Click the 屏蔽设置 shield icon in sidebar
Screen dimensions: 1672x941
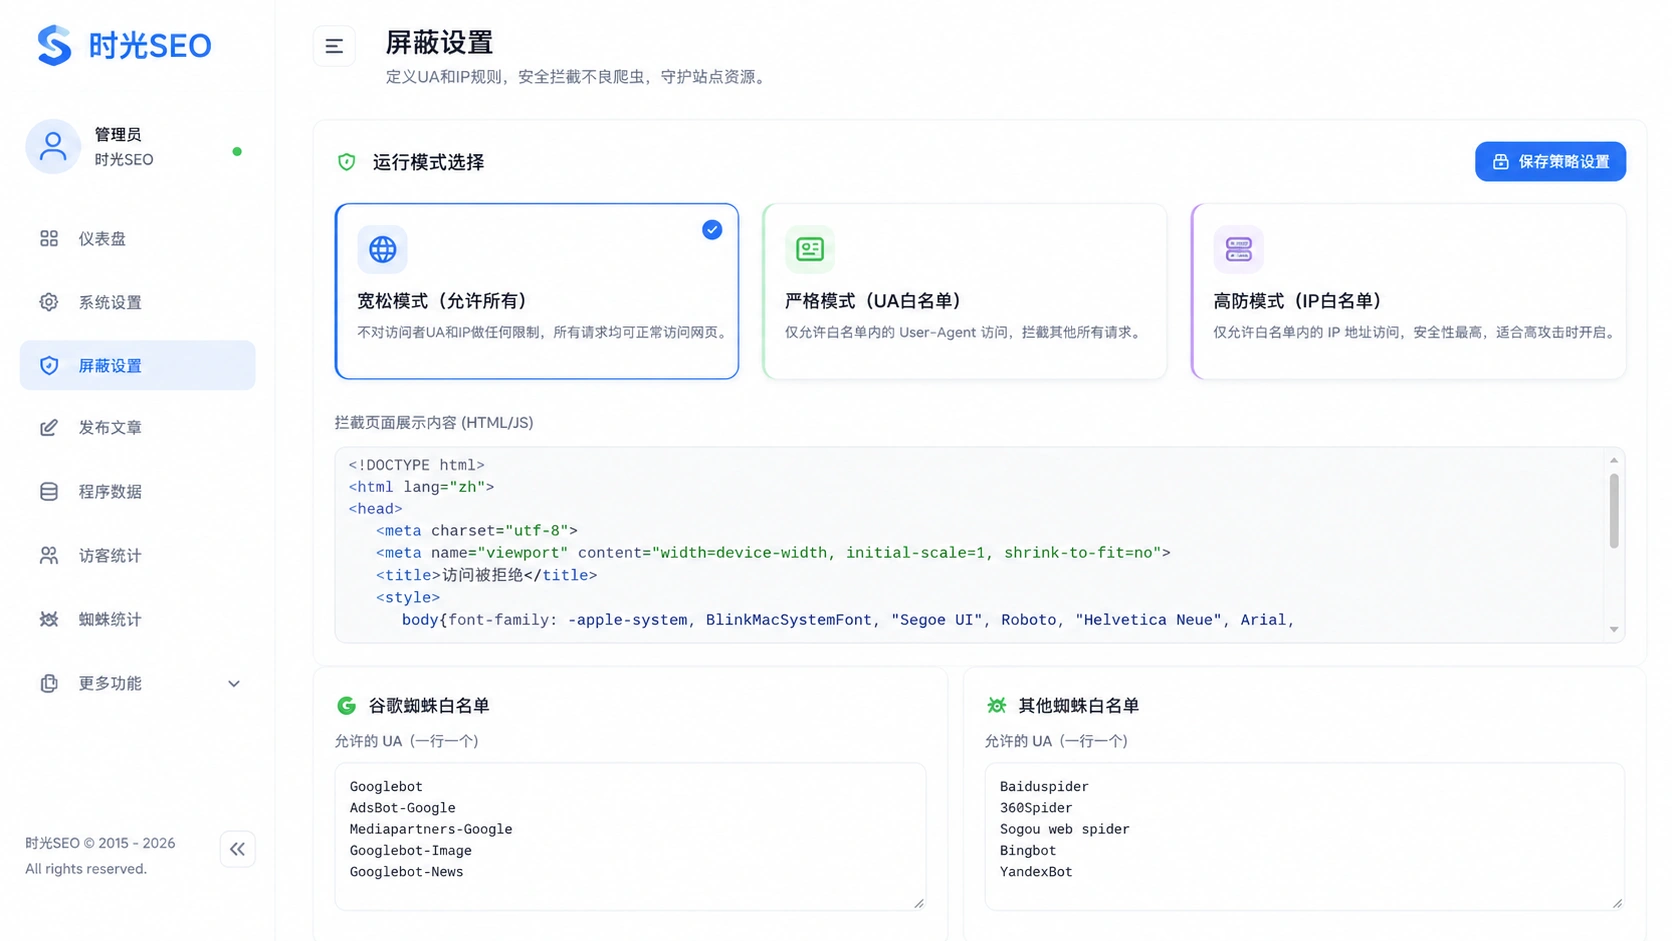pos(49,365)
